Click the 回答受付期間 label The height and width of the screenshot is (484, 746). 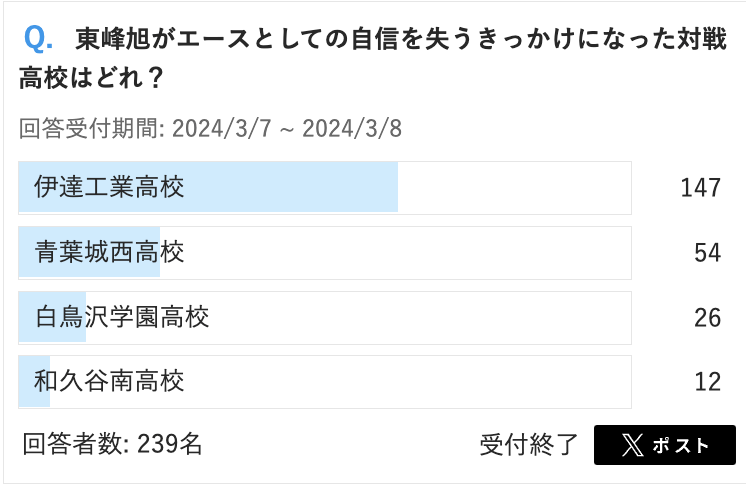pos(90,129)
